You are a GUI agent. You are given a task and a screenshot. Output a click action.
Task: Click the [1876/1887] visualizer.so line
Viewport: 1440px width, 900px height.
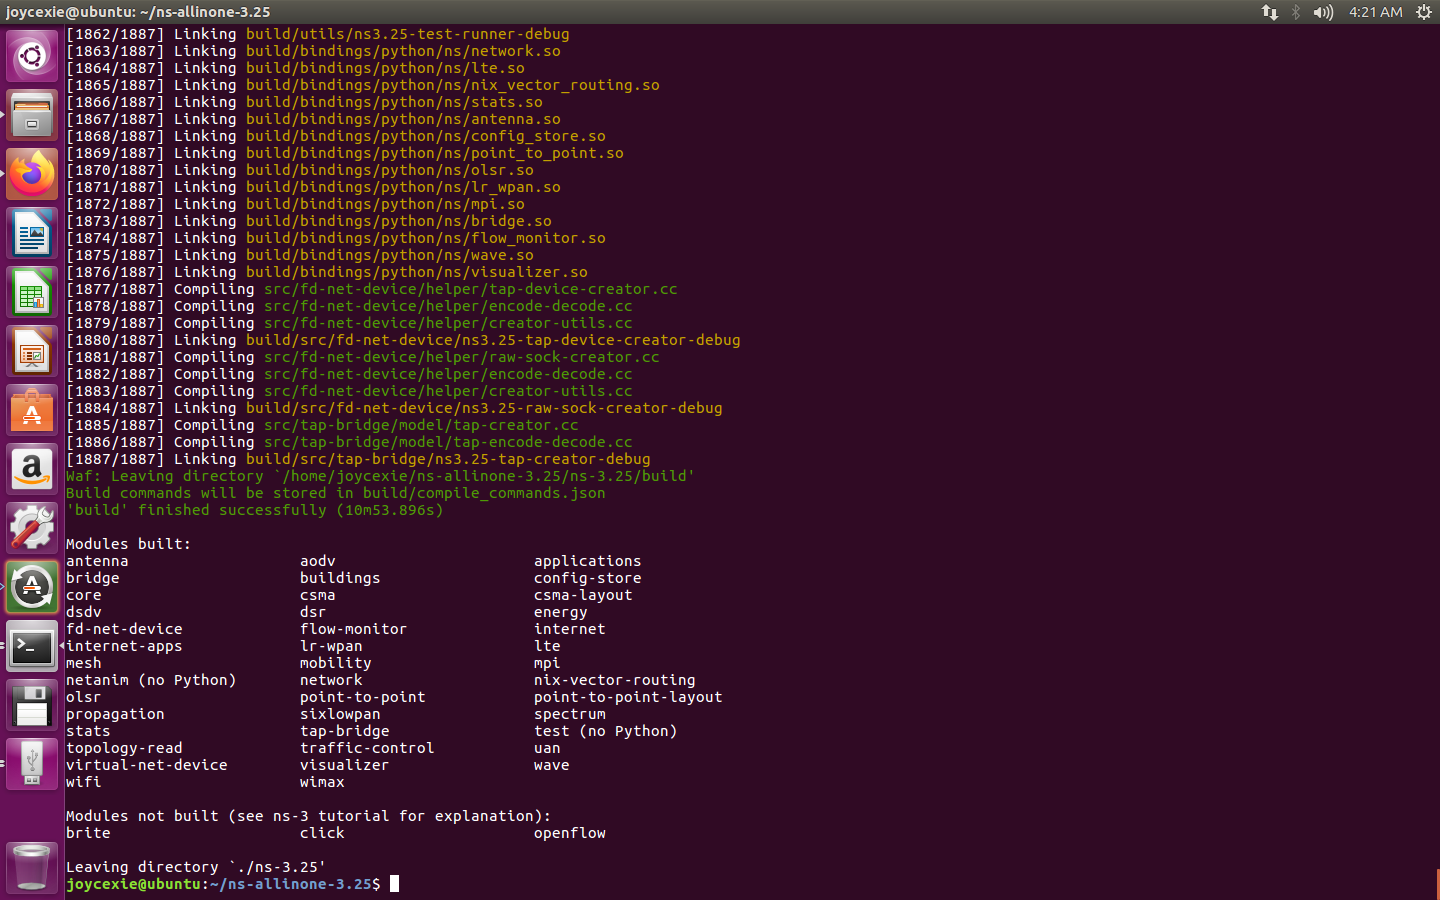coord(327,272)
